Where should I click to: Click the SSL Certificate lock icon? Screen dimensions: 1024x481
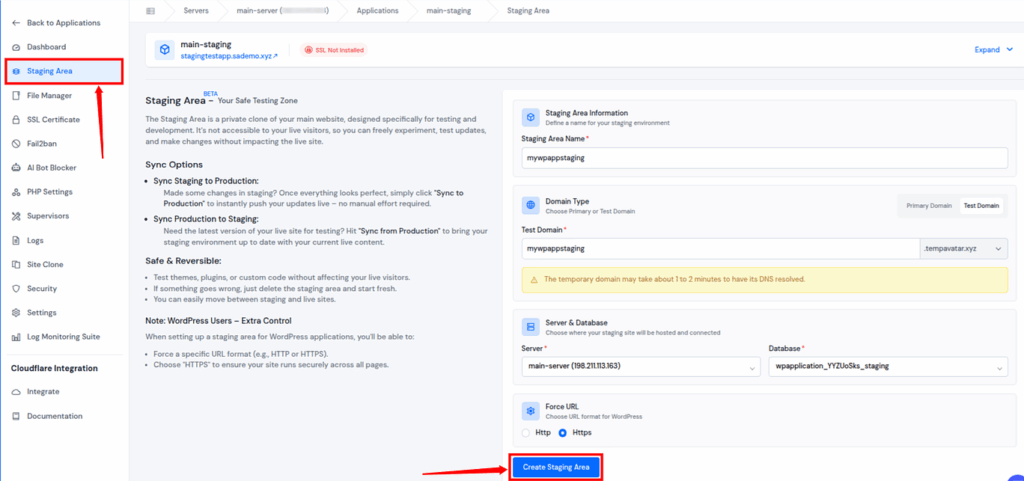(15, 119)
